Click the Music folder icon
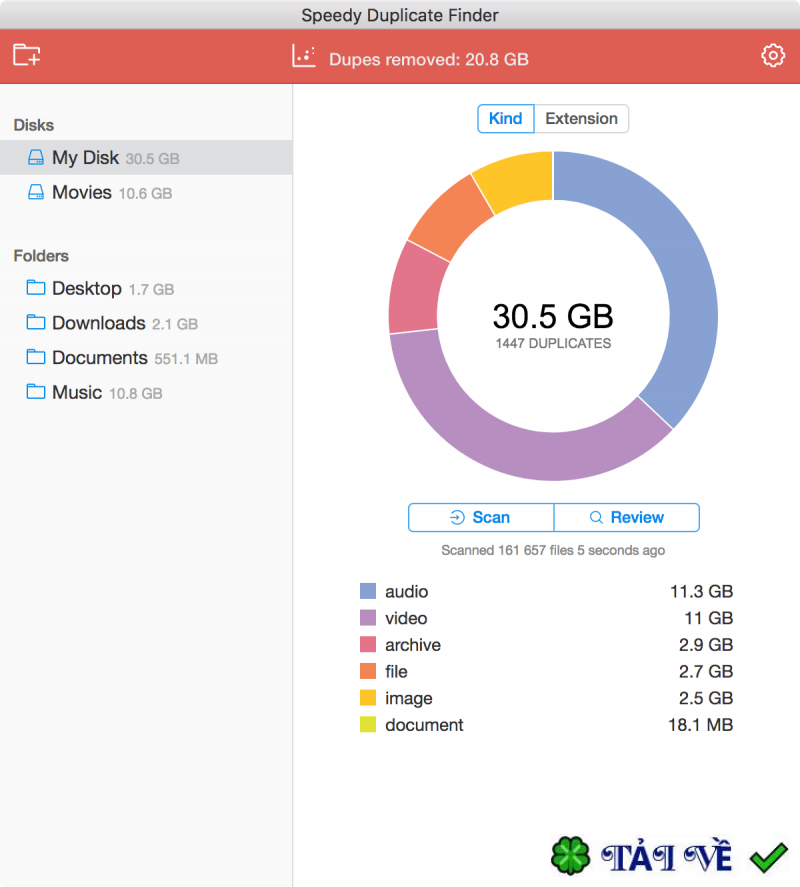Screen dimensions: 800x887 (34, 392)
